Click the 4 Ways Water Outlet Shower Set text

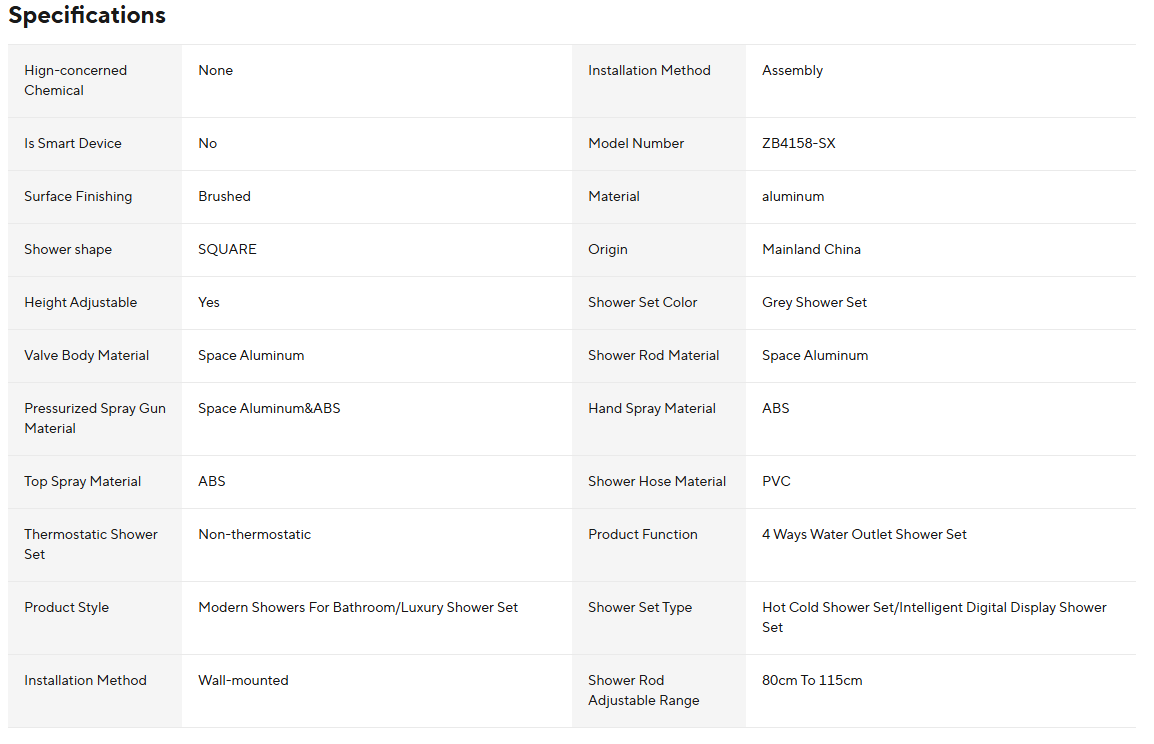pyautogui.click(x=864, y=534)
